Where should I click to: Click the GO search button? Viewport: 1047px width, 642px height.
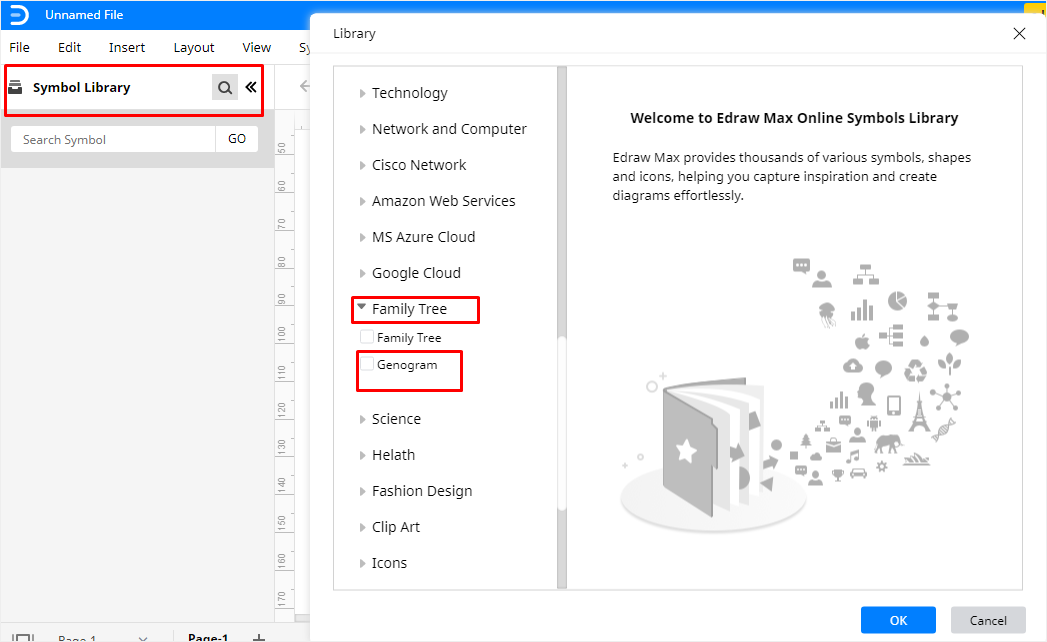coord(237,139)
